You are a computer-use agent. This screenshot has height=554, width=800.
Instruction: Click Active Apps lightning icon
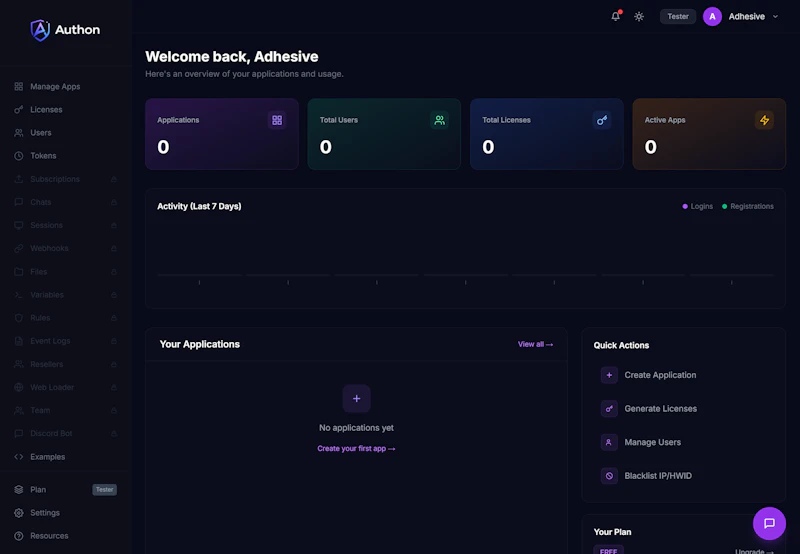(764, 120)
